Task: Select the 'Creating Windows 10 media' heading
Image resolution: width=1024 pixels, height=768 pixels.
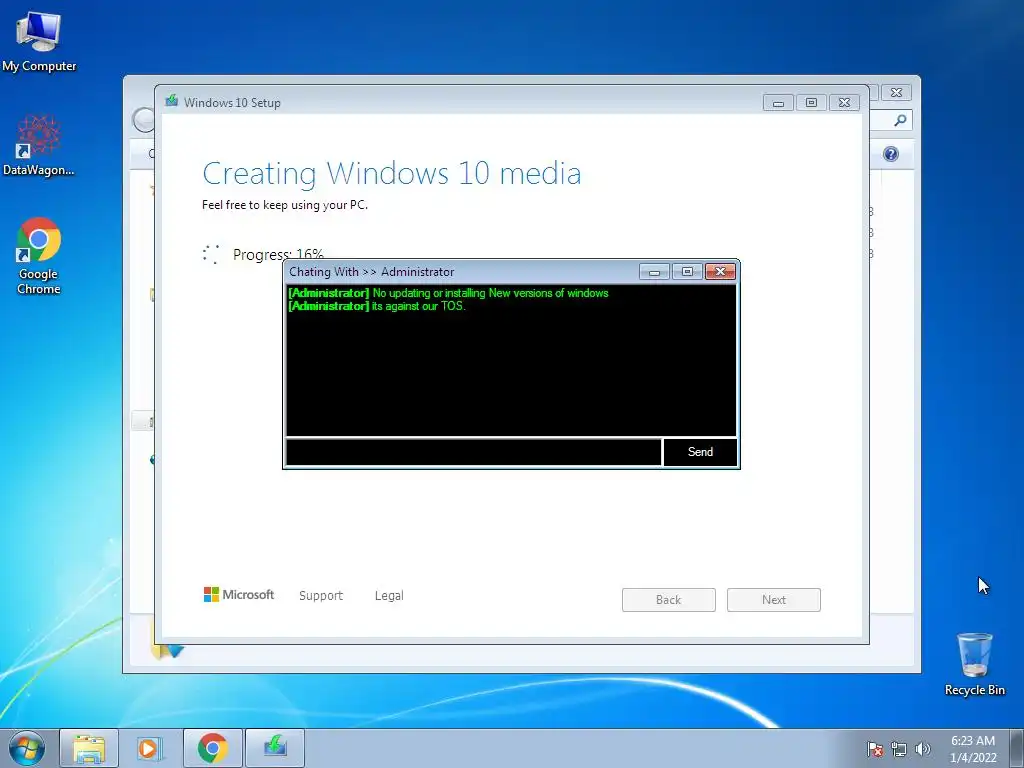Action: click(392, 174)
